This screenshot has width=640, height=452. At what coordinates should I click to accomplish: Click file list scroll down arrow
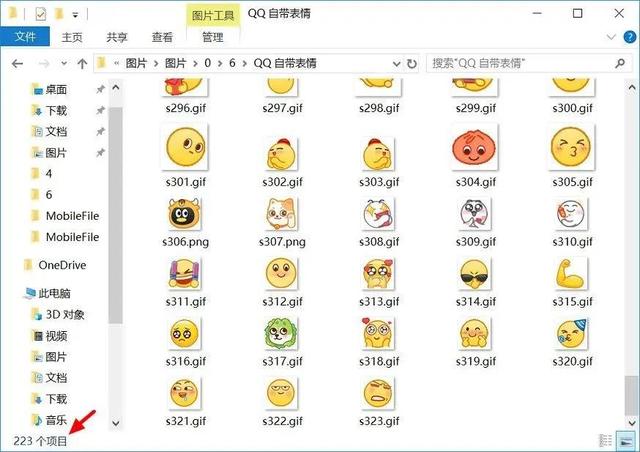[632, 423]
